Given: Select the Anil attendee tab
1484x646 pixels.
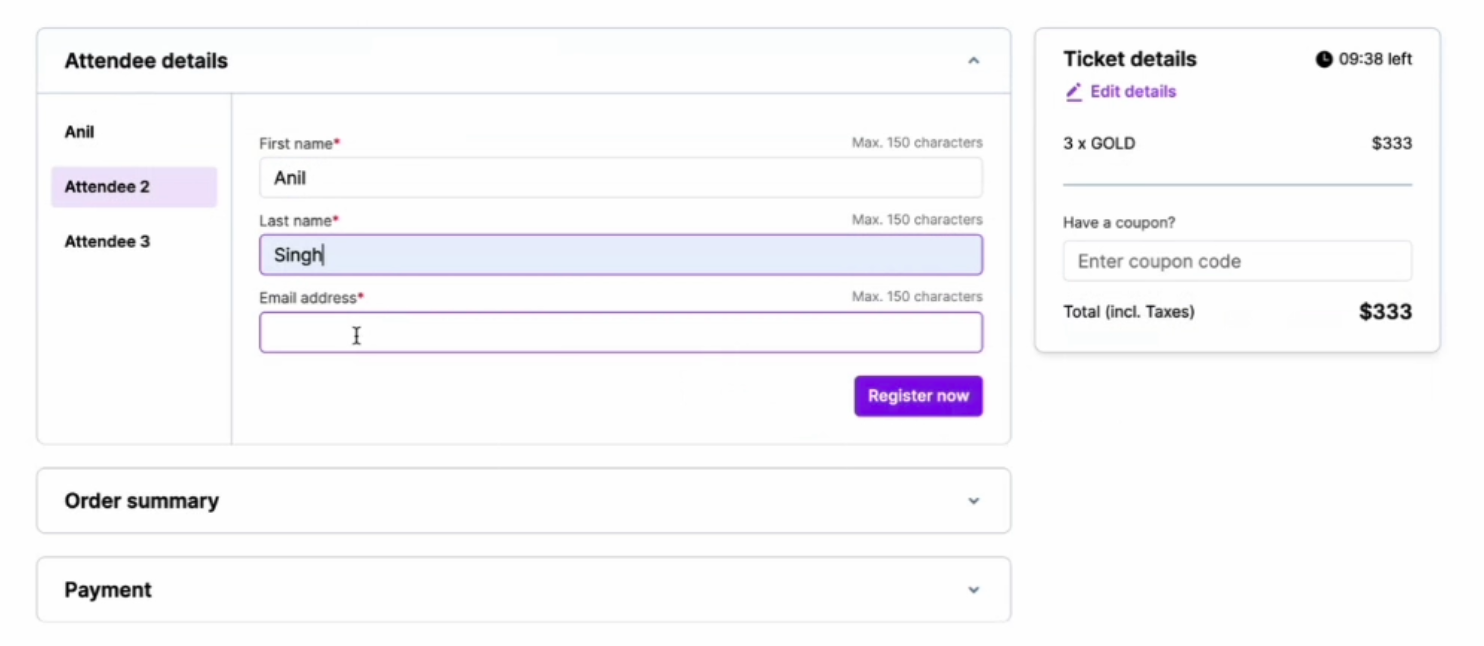Looking at the screenshot, I should pos(80,132).
